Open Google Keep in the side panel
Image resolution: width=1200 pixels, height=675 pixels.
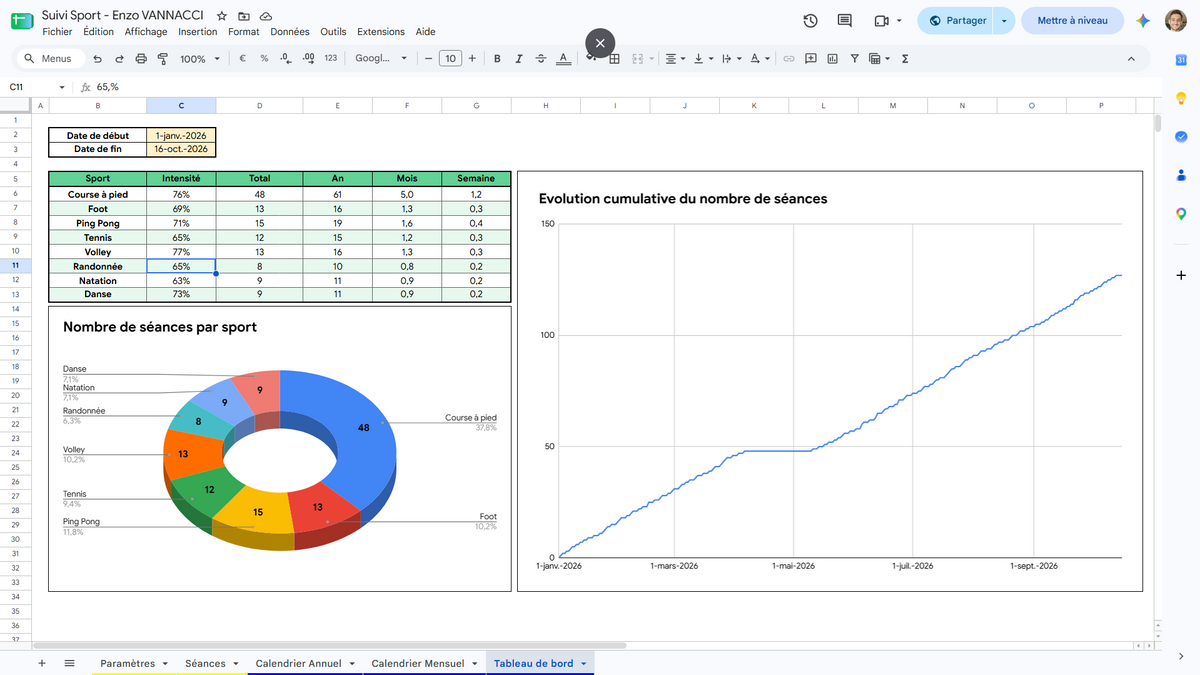[x=1181, y=98]
